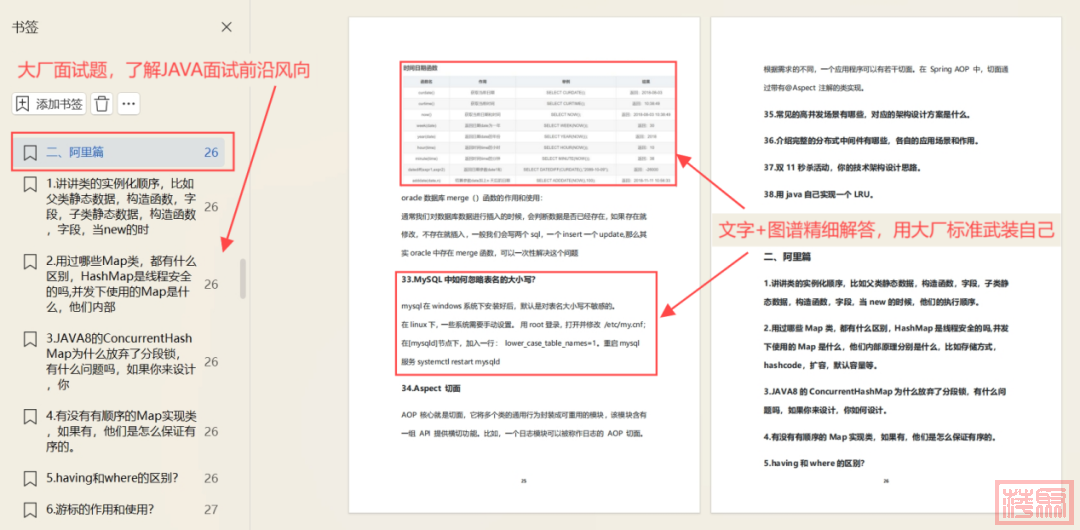
Task: Open bookmark 1.讲讲类的实例化顺序
Action: pos(120,207)
